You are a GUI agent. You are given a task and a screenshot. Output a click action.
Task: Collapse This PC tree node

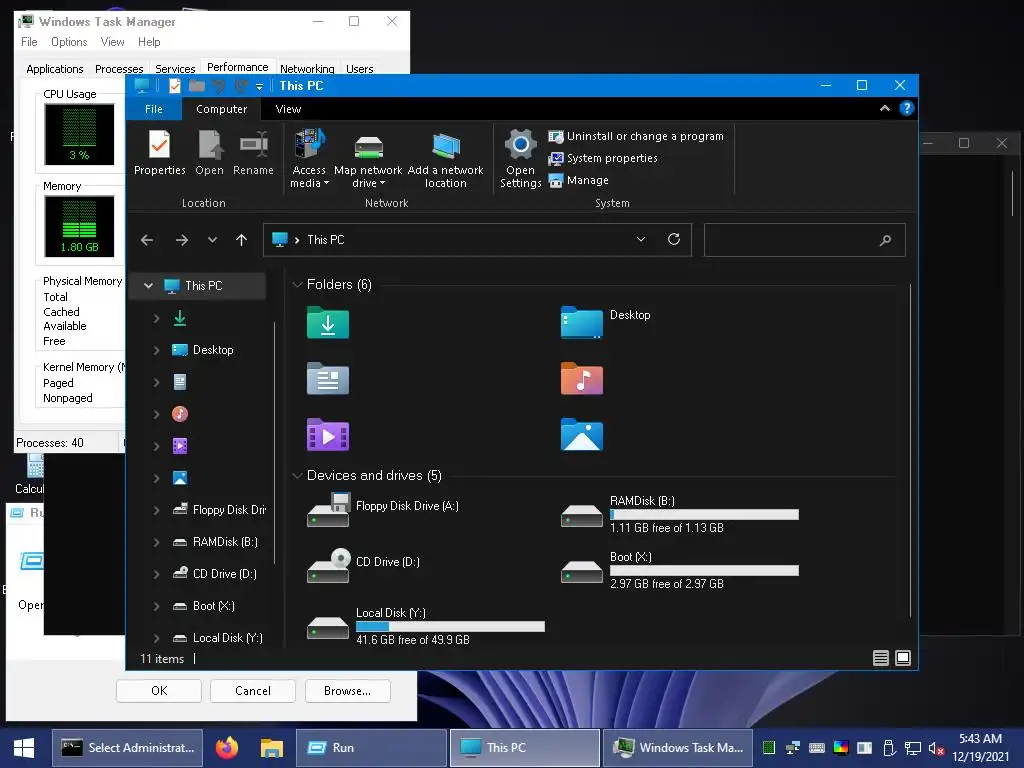coord(148,285)
